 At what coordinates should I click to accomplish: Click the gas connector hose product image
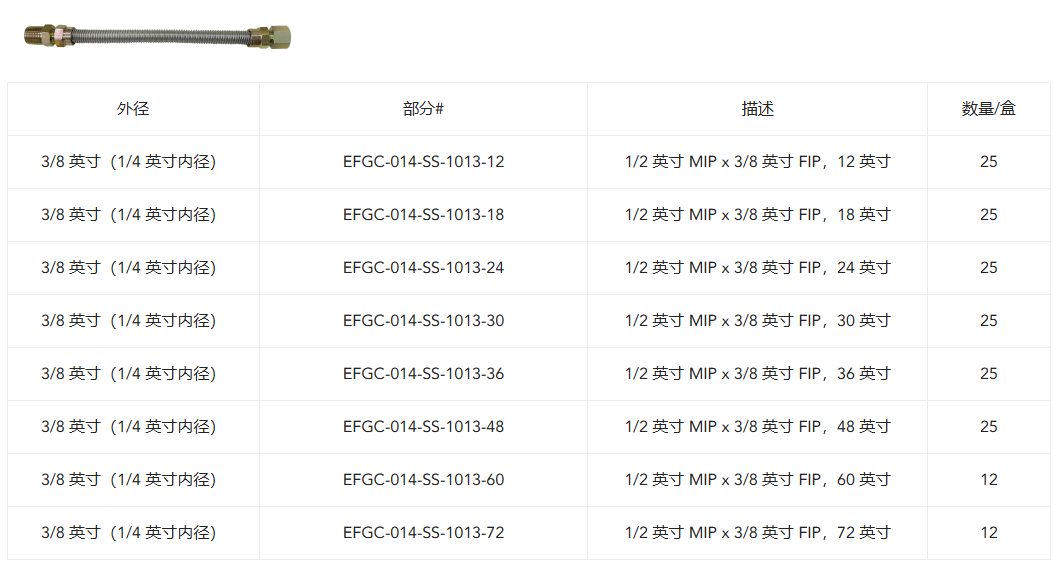pos(157,36)
